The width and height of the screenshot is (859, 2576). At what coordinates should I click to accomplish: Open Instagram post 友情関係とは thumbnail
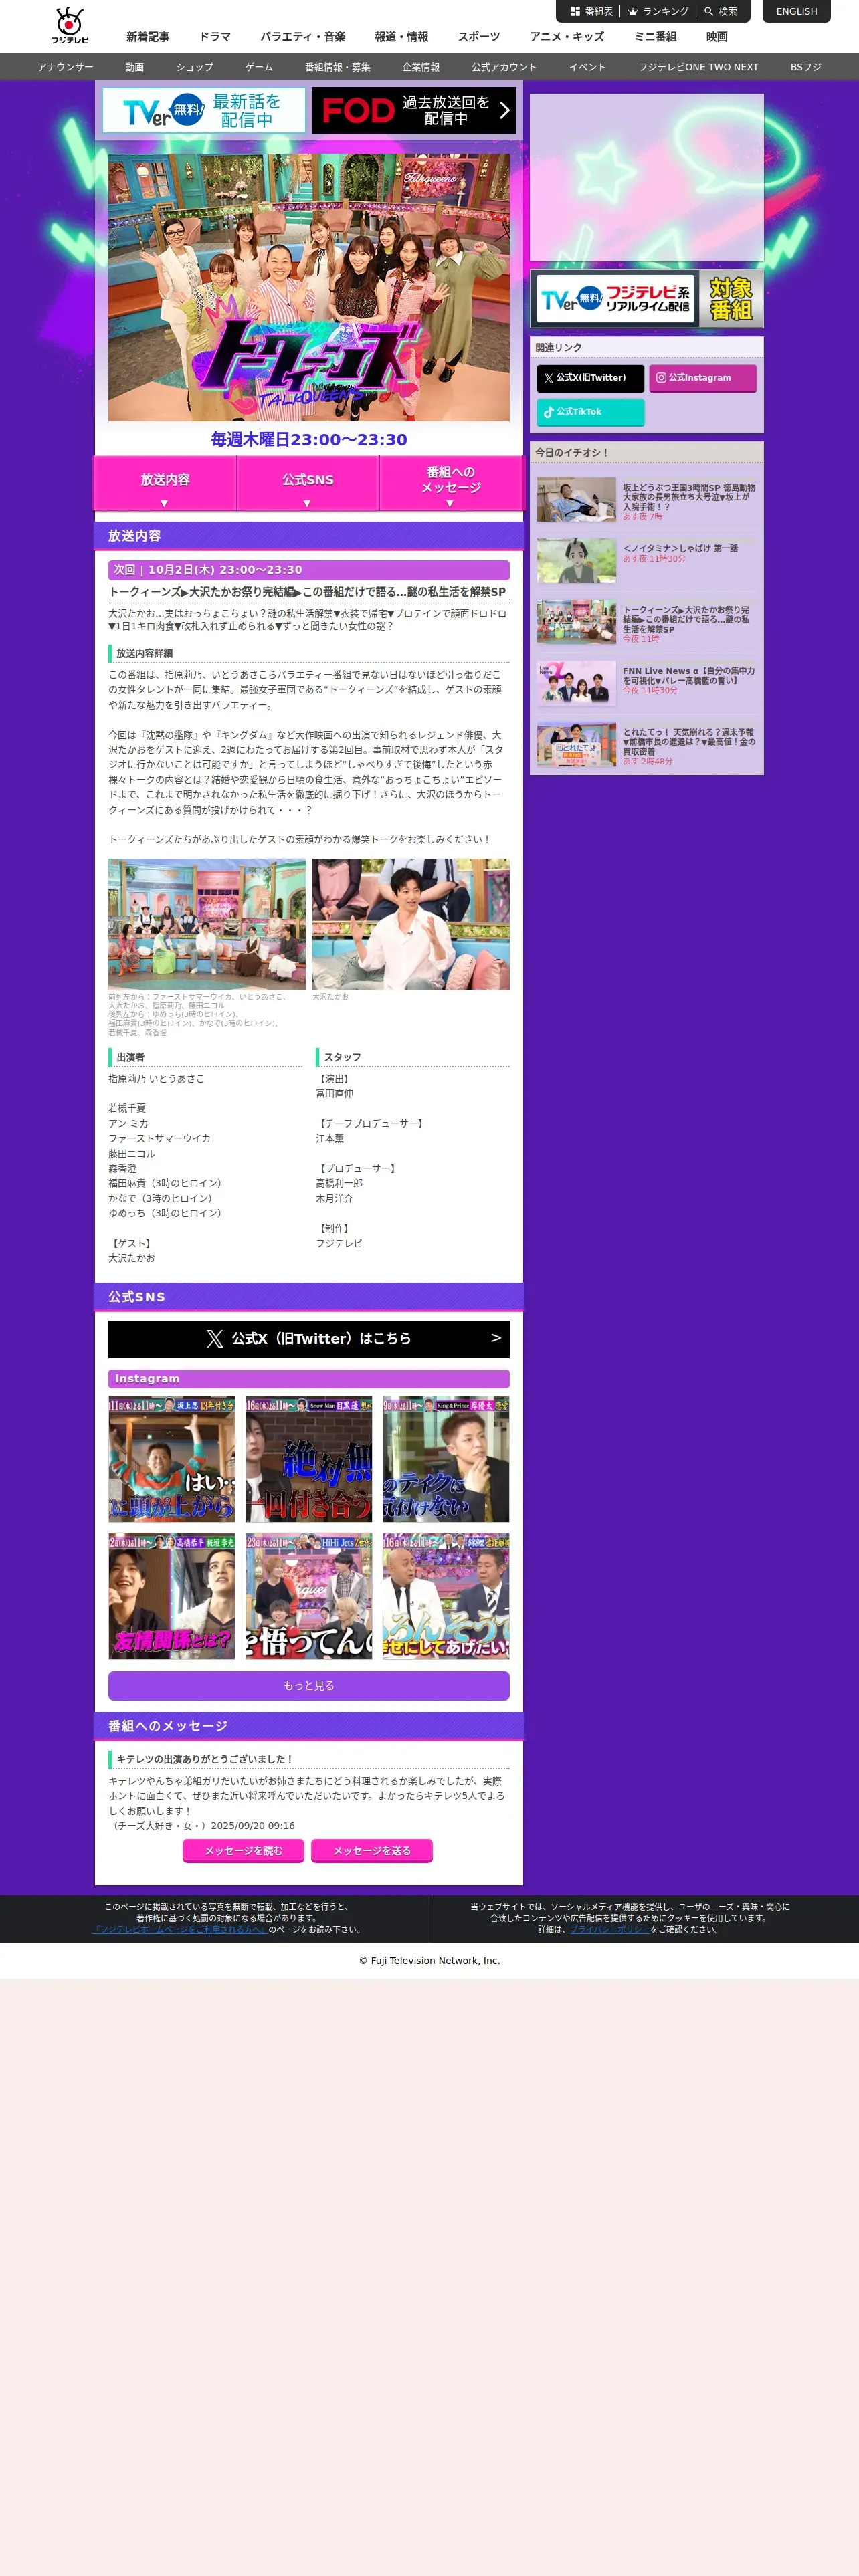point(171,1596)
